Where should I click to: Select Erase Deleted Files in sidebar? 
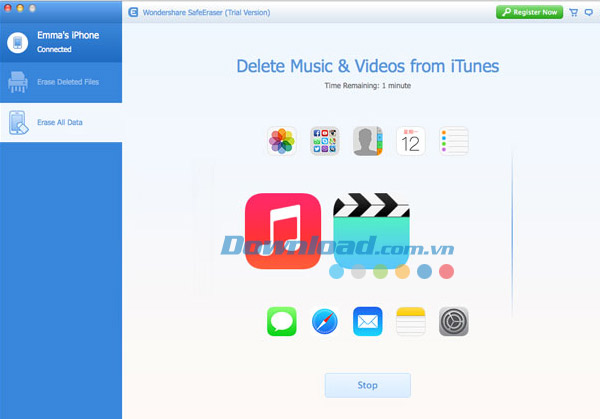click(61, 82)
